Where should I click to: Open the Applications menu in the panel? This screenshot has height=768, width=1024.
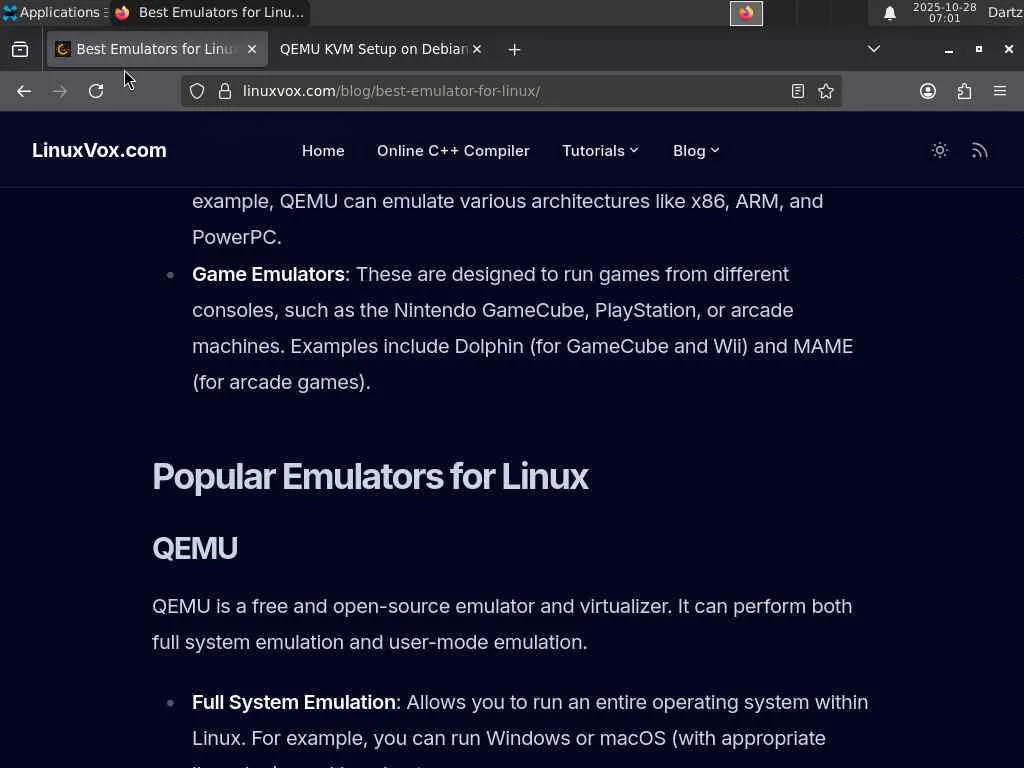click(54, 12)
